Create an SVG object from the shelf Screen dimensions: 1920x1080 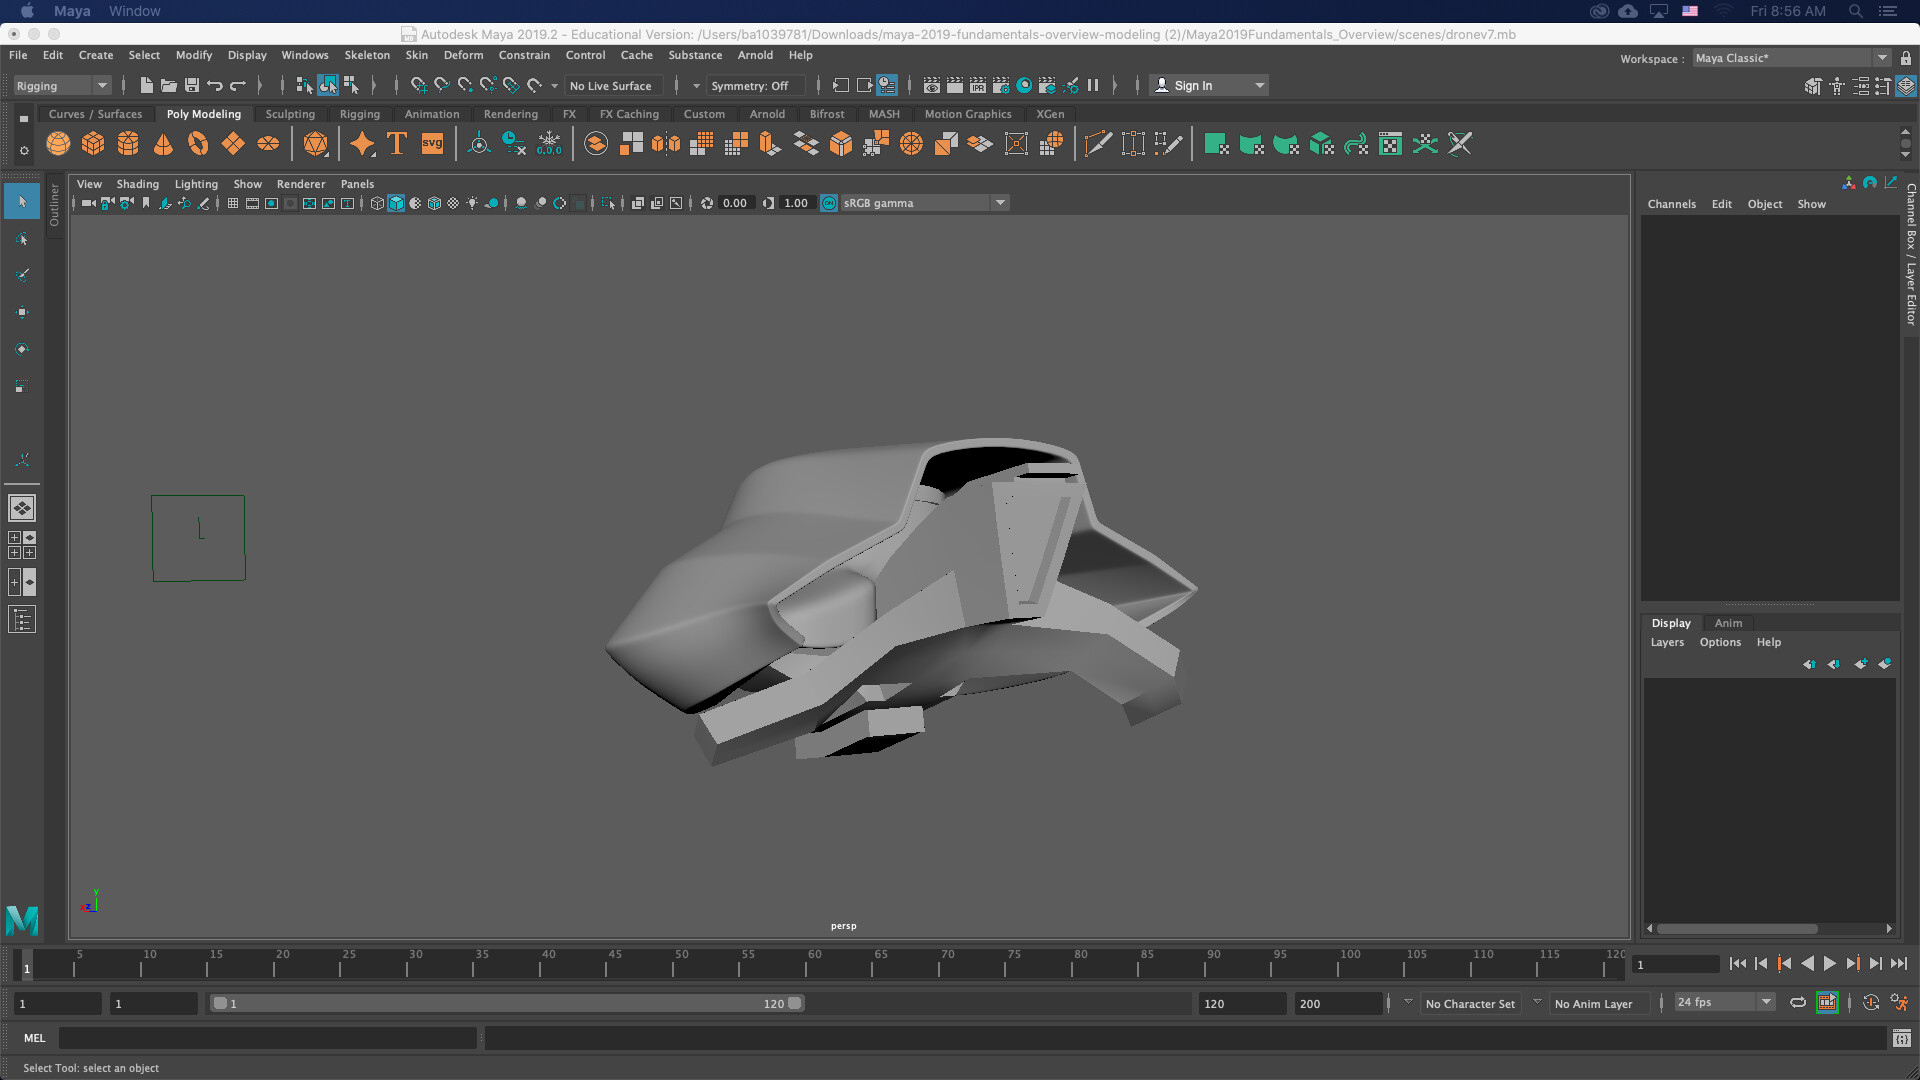(432, 143)
